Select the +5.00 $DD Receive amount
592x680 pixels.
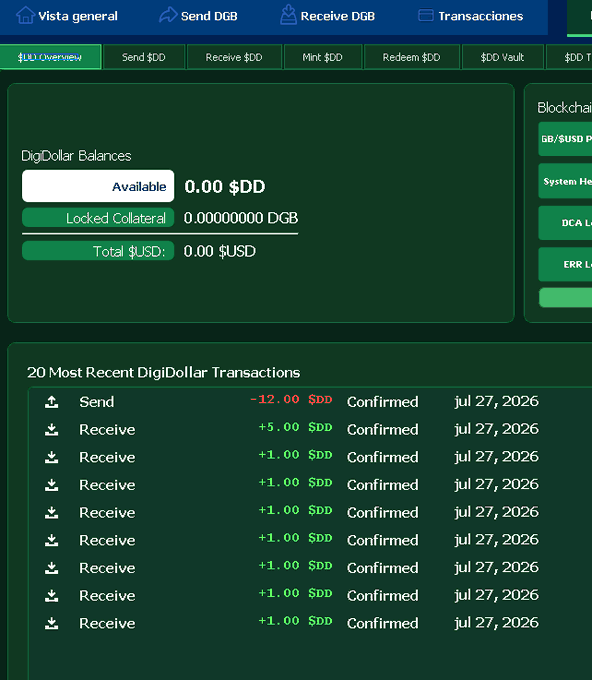point(295,427)
